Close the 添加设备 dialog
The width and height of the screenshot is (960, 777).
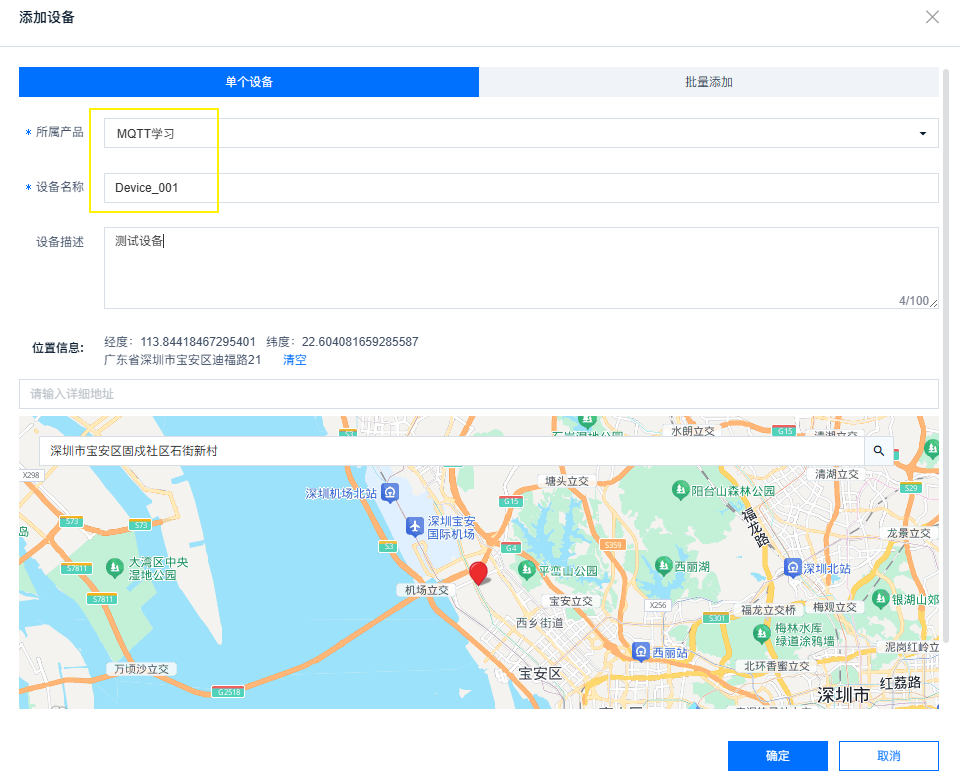tap(932, 17)
